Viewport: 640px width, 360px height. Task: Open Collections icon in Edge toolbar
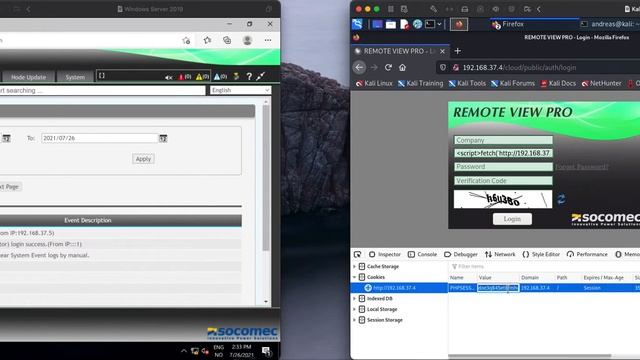(227, 40)
